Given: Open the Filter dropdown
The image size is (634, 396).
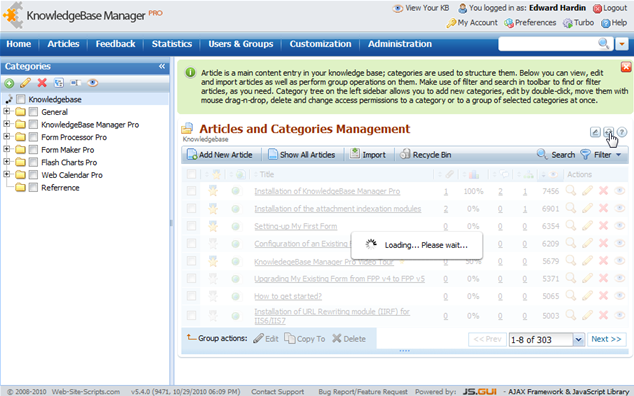Looking at the screenshot, I should coord(601,155).
